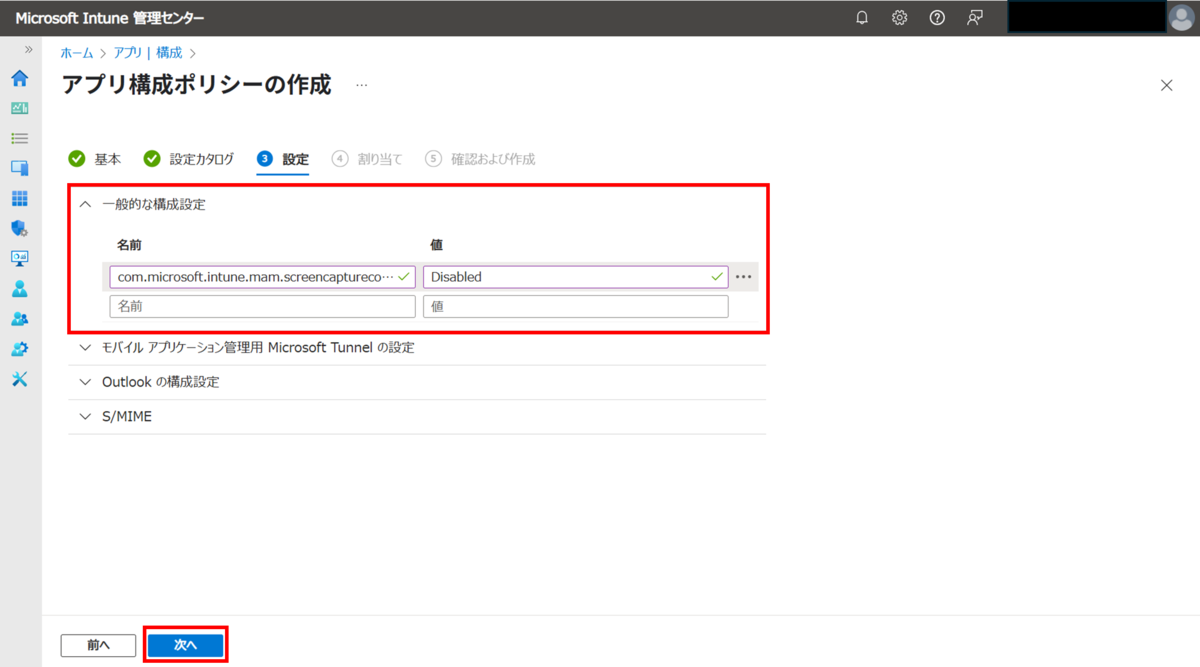Open the Dashboard chart icon in the sidebar
The width and height of the screenshot is (1200, 667).
pyautogui.click(x=19, y=108)
